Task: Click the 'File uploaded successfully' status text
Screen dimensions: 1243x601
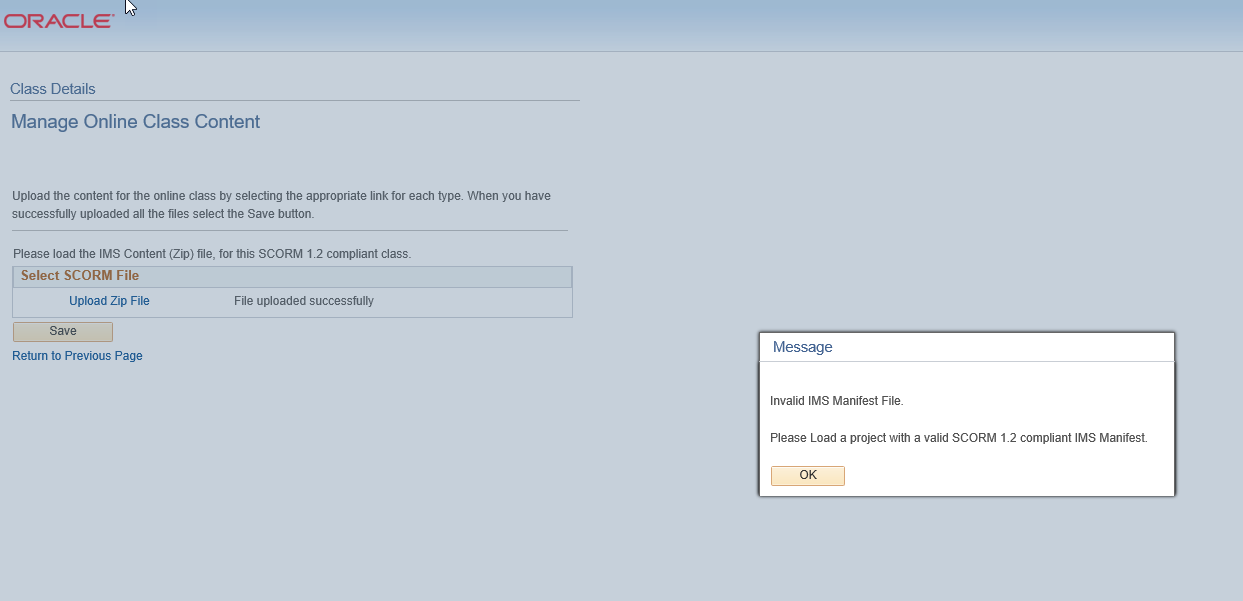Action: pos(304,301)
